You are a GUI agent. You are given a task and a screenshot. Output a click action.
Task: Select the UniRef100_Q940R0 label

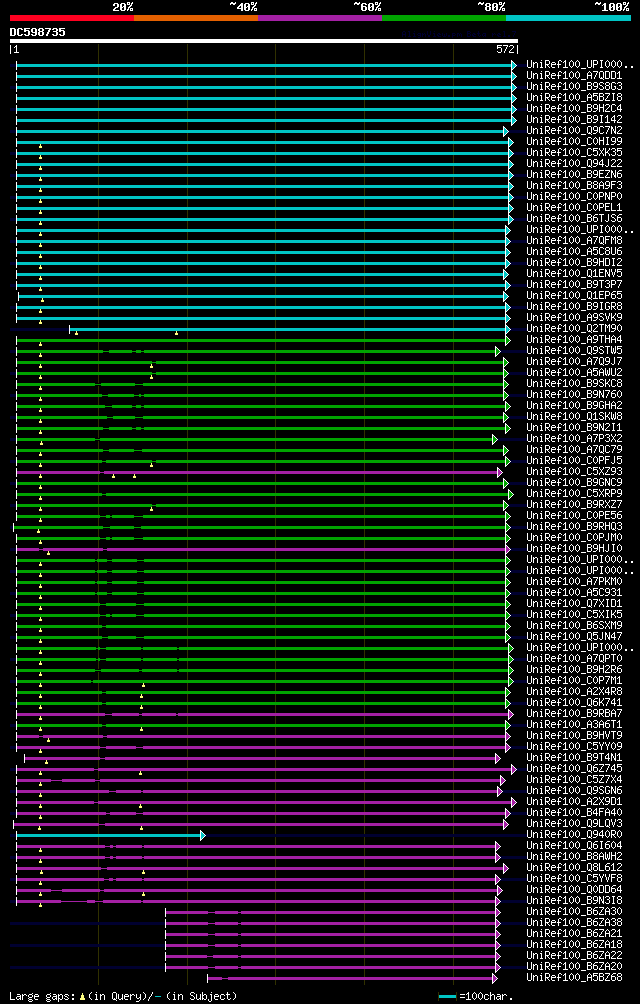pyautogui.click(x=574, y=835)
